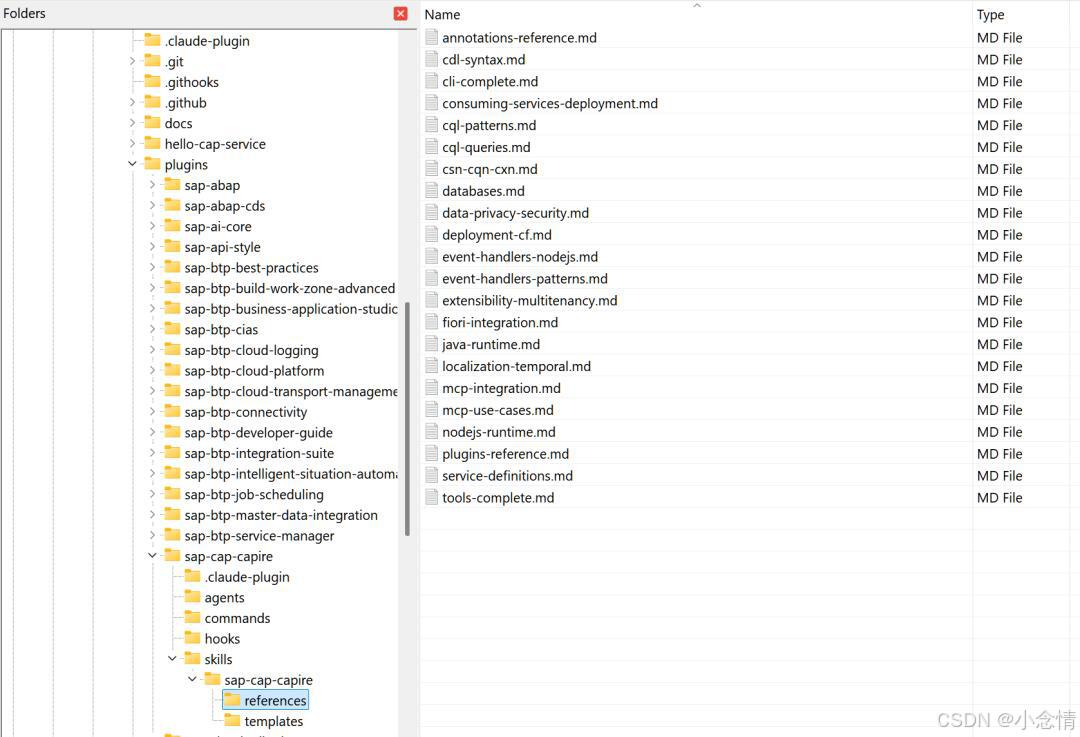Viewport: 1080px width, 737px height.
Task: Click the skills folder icon
Action: 192,659
